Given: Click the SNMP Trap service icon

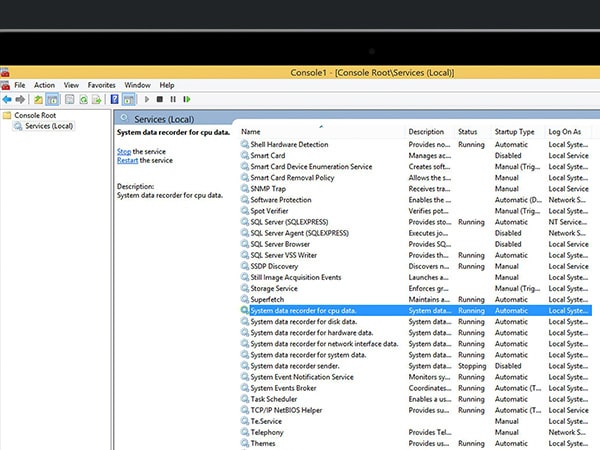Looking at the screenshot, I should 245,189.
